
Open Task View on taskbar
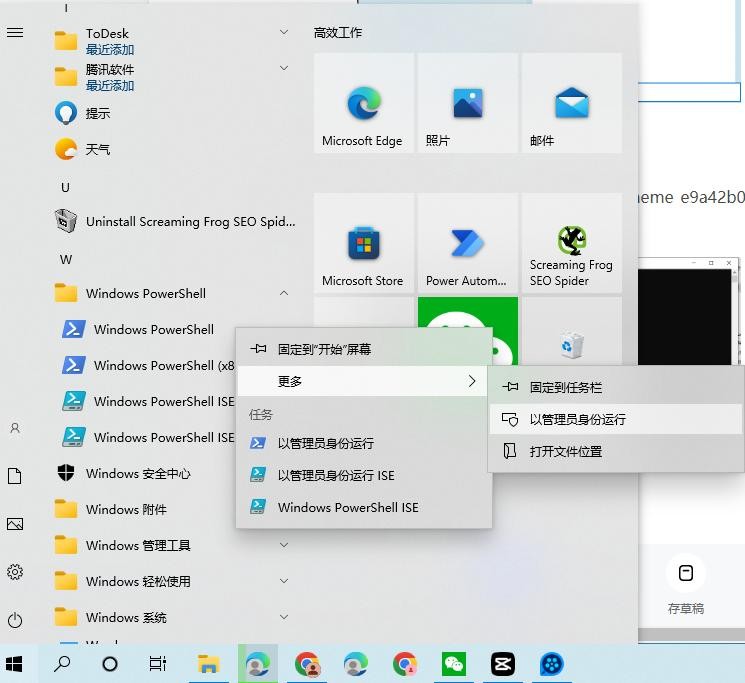tap(157, 664)
